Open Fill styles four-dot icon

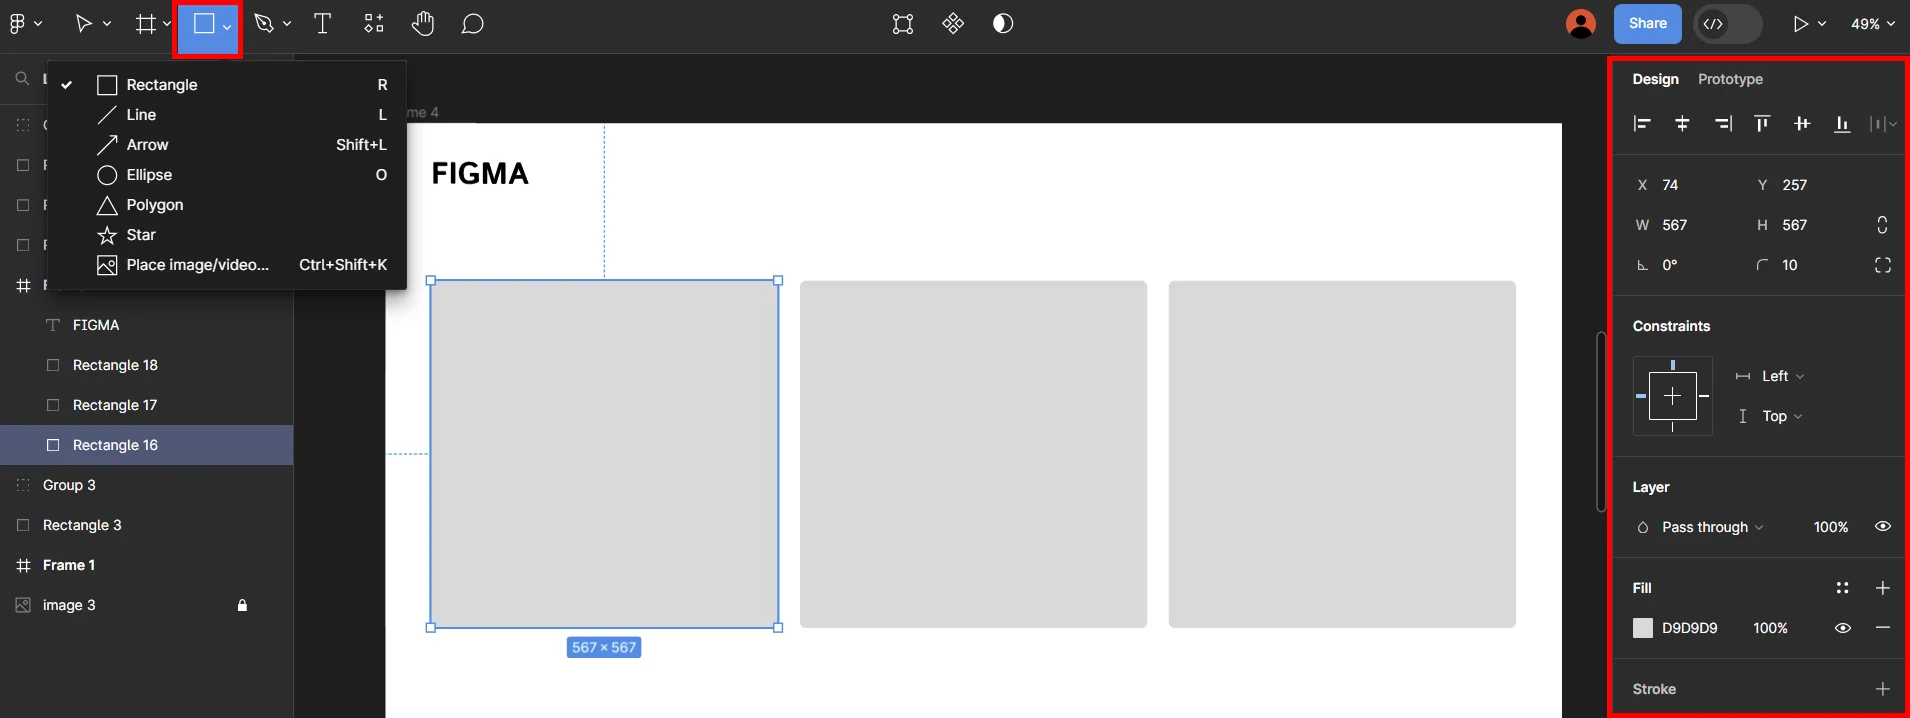pos(1843,588)
